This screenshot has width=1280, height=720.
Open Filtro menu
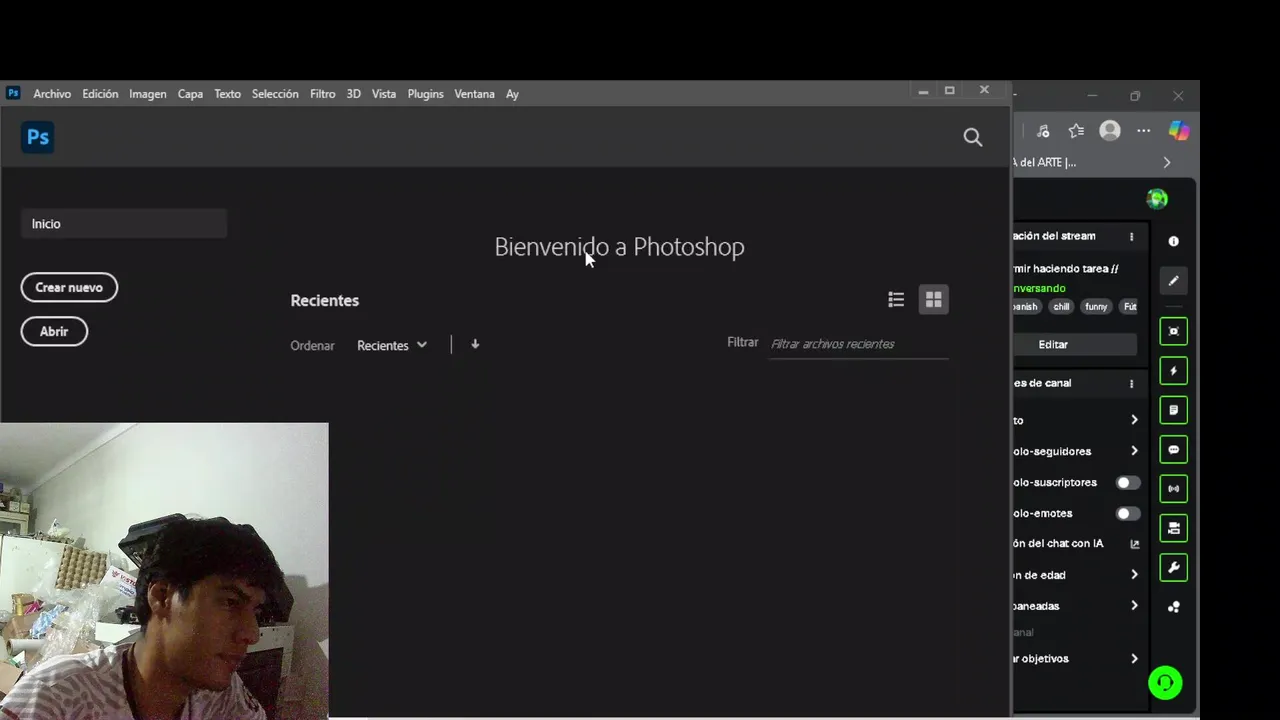click(x=322, y=94)
